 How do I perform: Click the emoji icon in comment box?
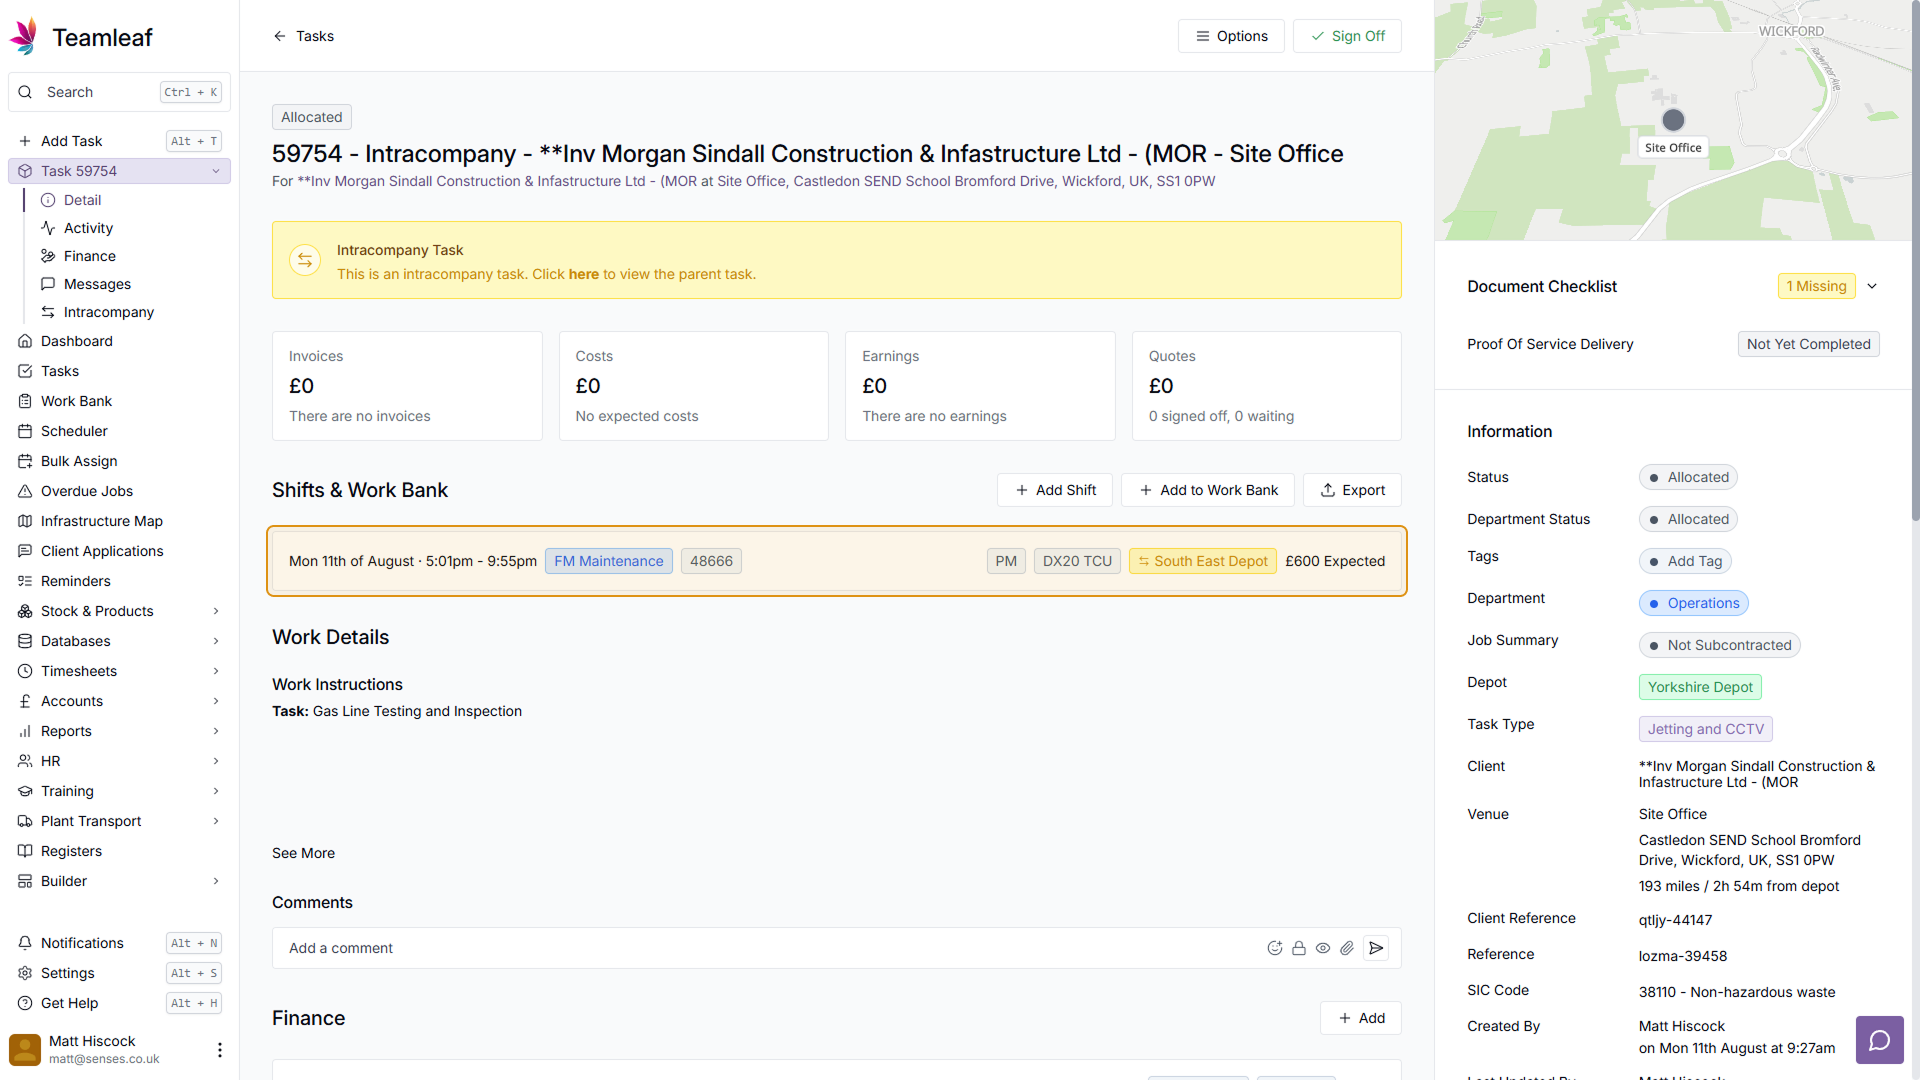[x=1275, y=948]
